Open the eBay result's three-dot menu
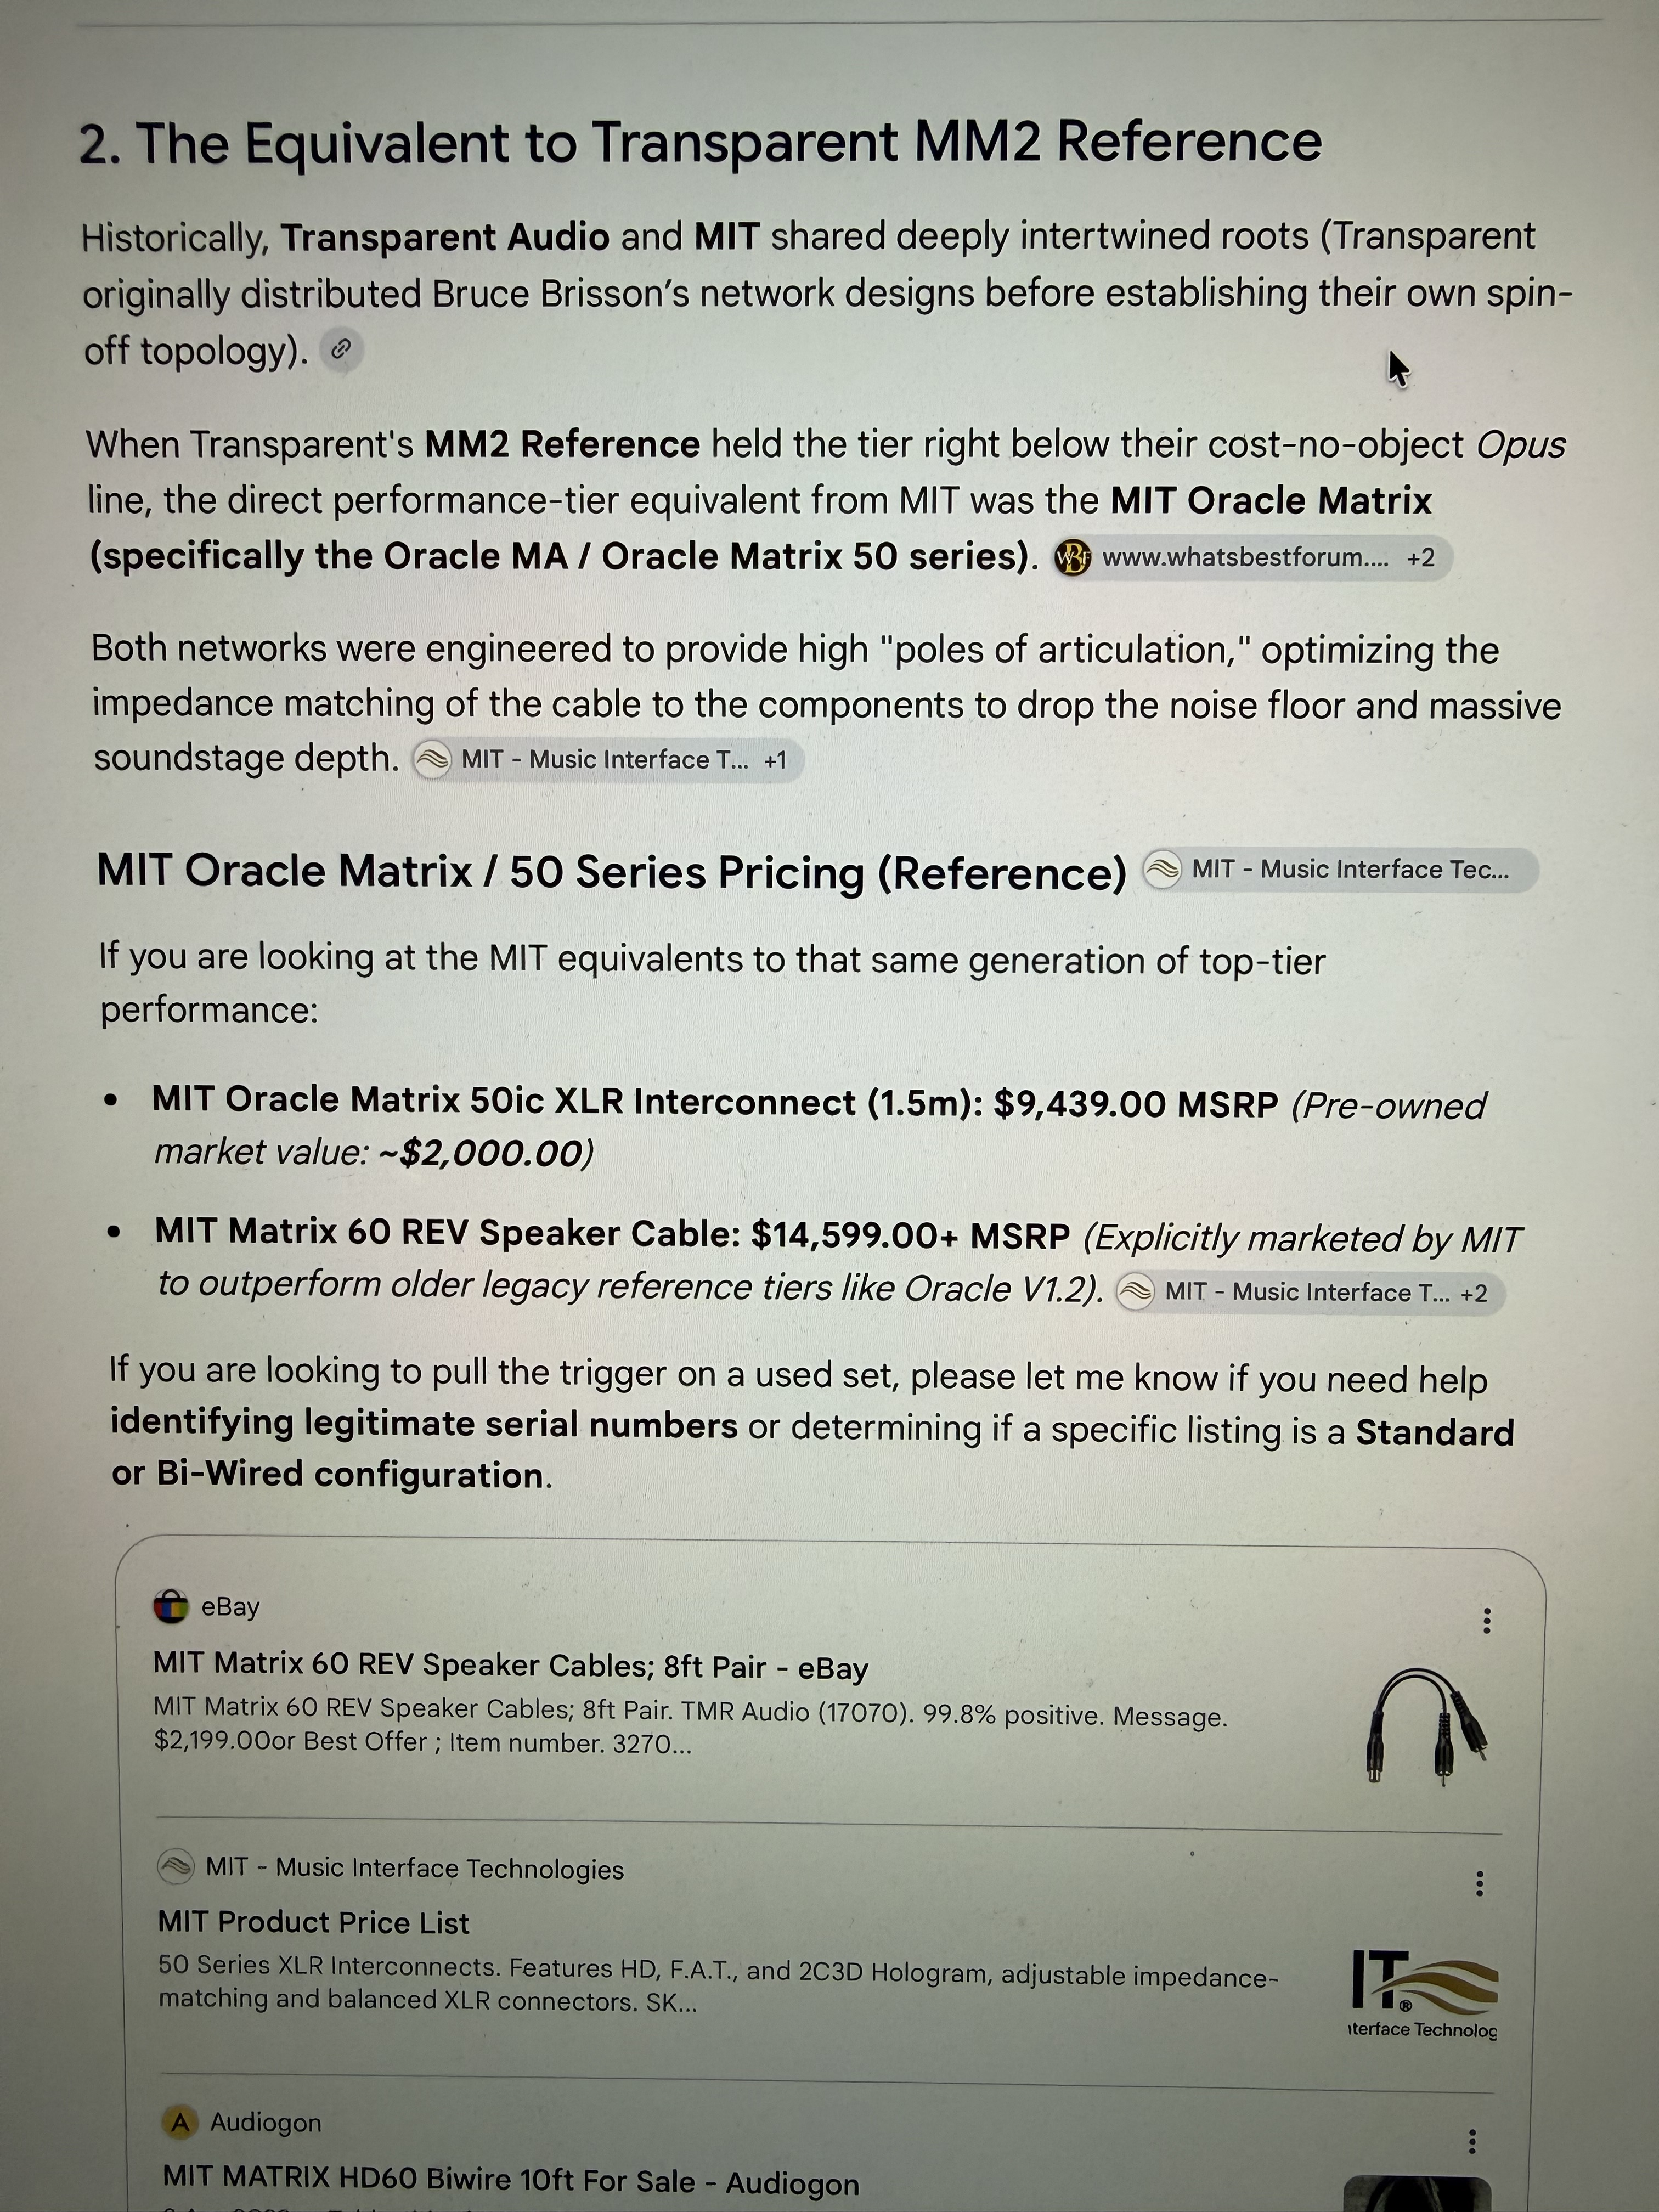 (1487, 1619)
